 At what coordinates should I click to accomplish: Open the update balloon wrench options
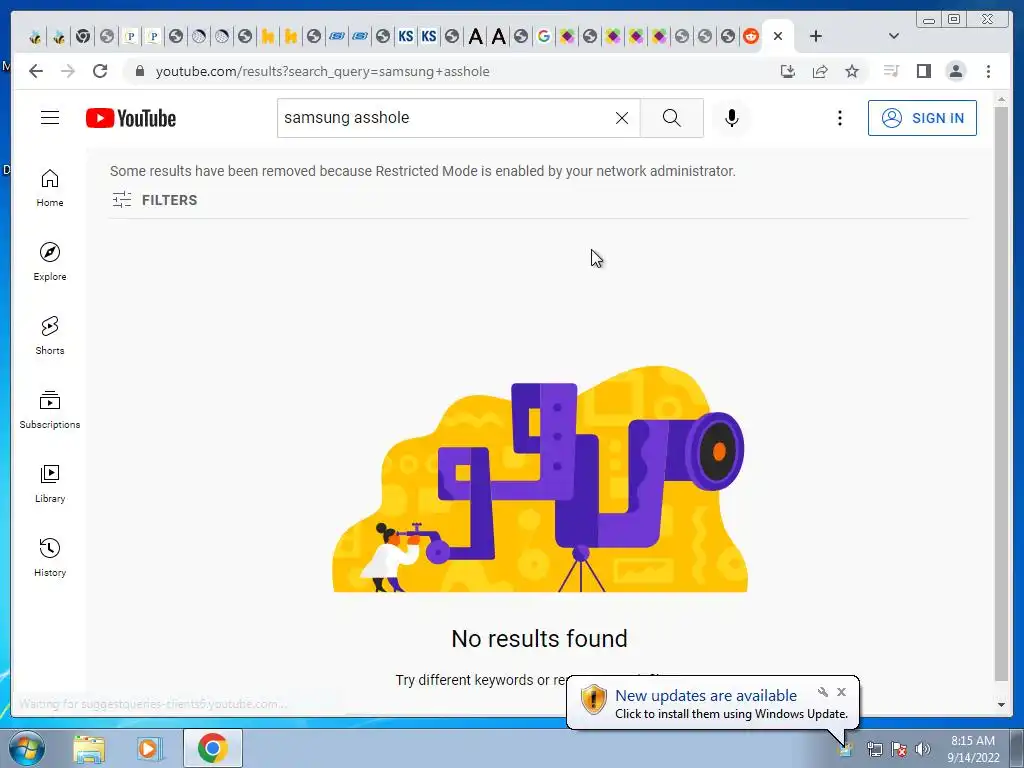823,692
